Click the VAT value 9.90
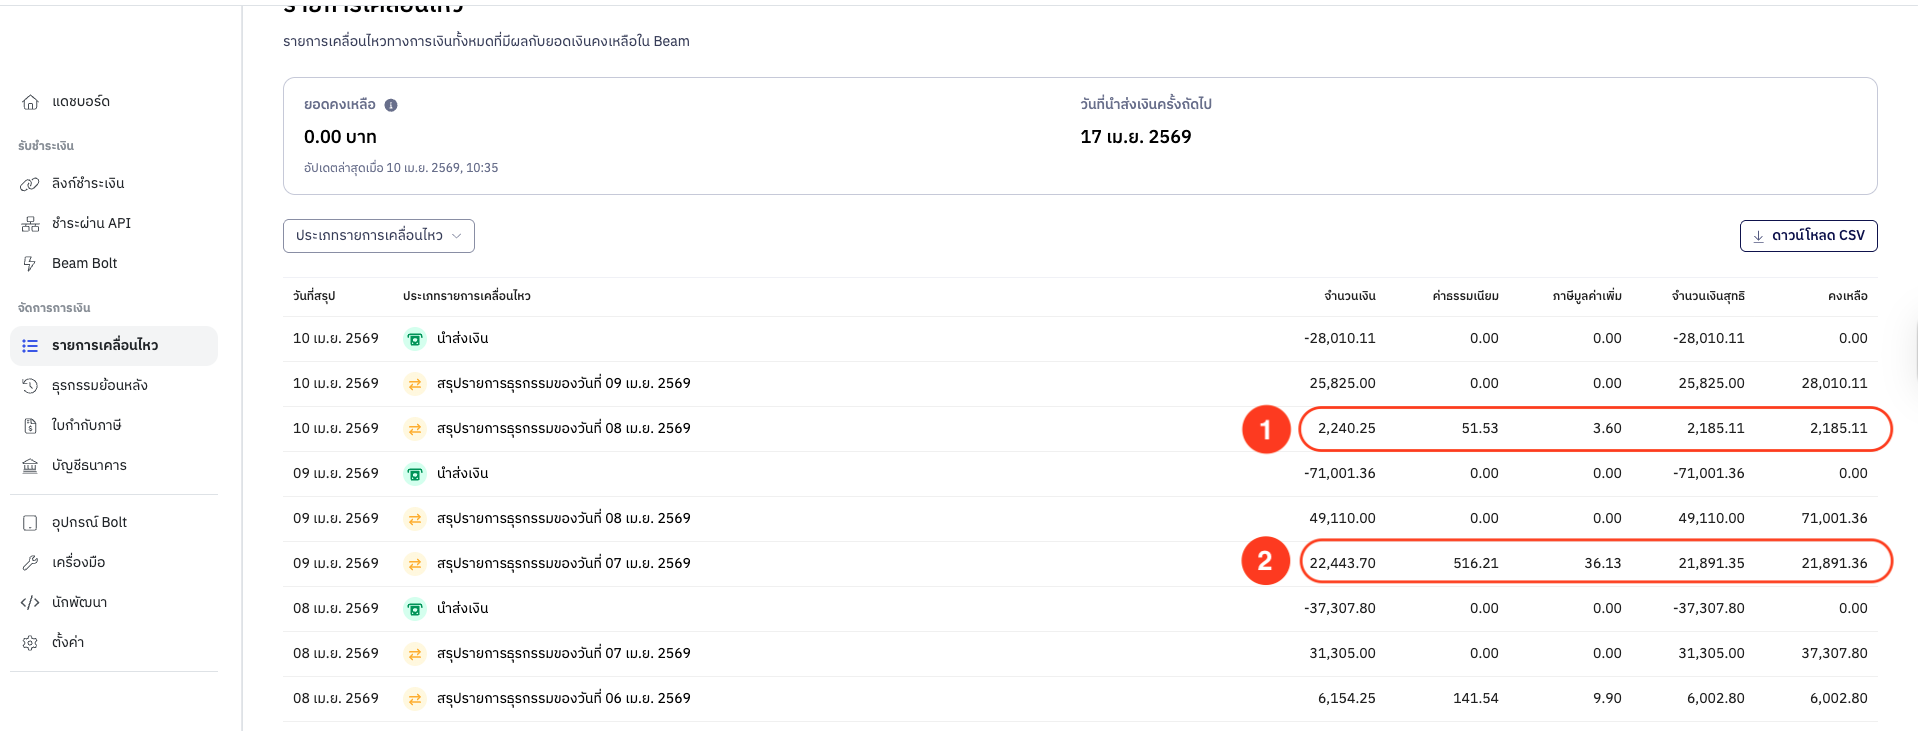This screenshot has height=731, width=1918. click(x=1607, y=699)
